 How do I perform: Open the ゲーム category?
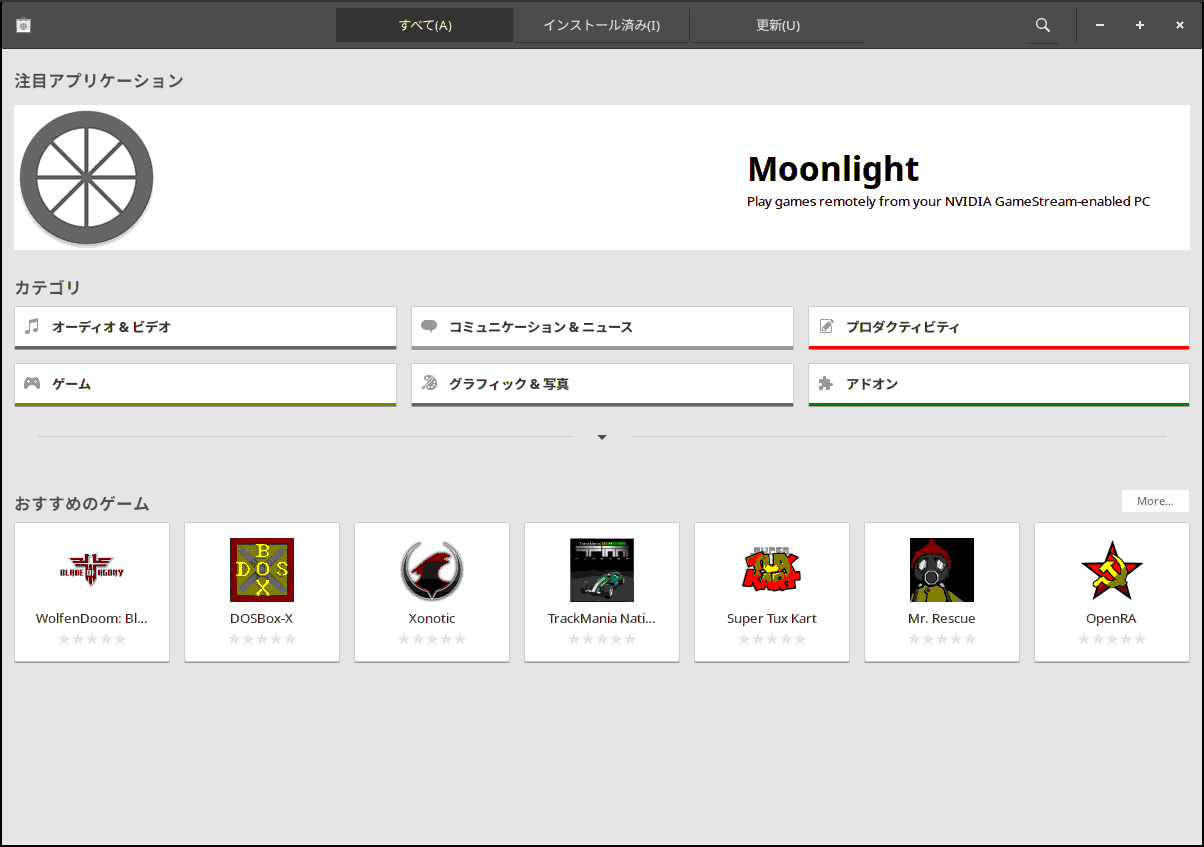click(x=206, y=385)
